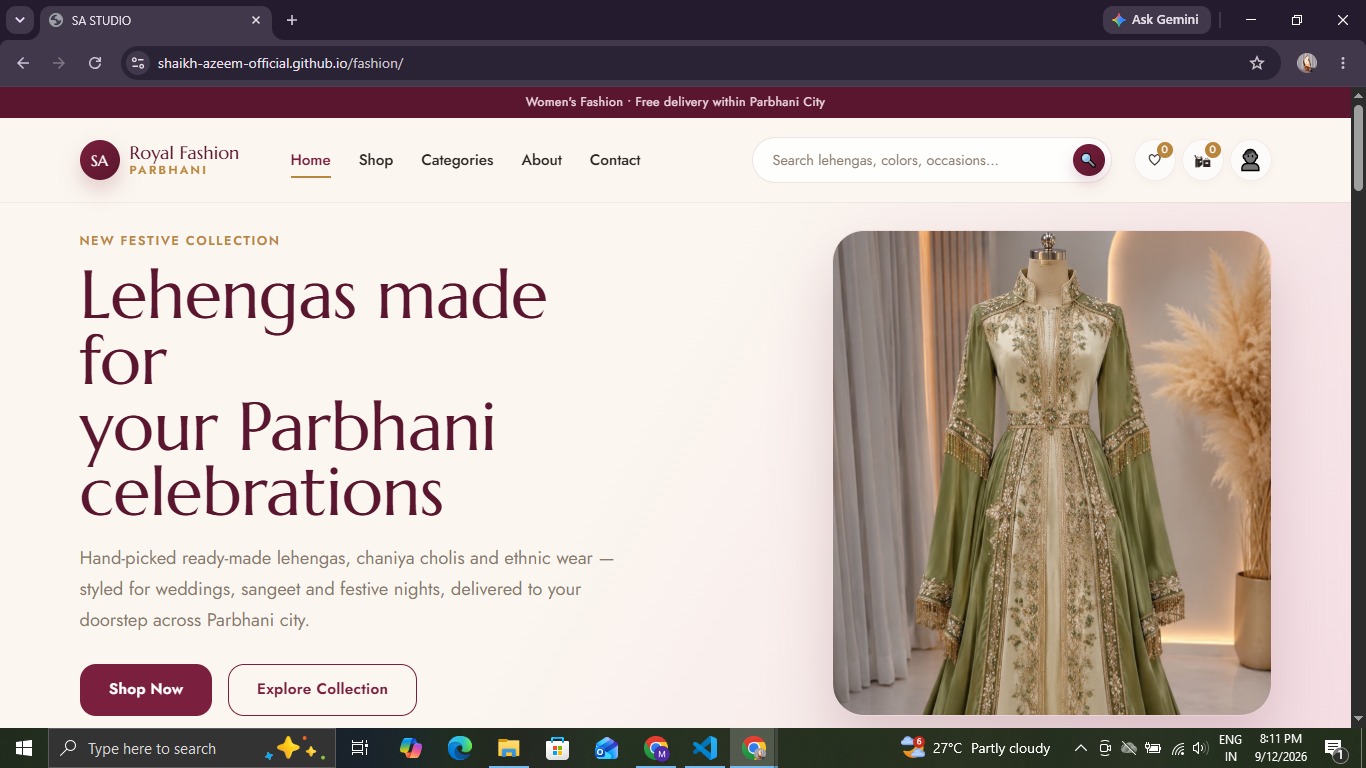Screen dimensions: 1366x768
Task: Bookmark this page with star icon
Action: point(1257,63)
